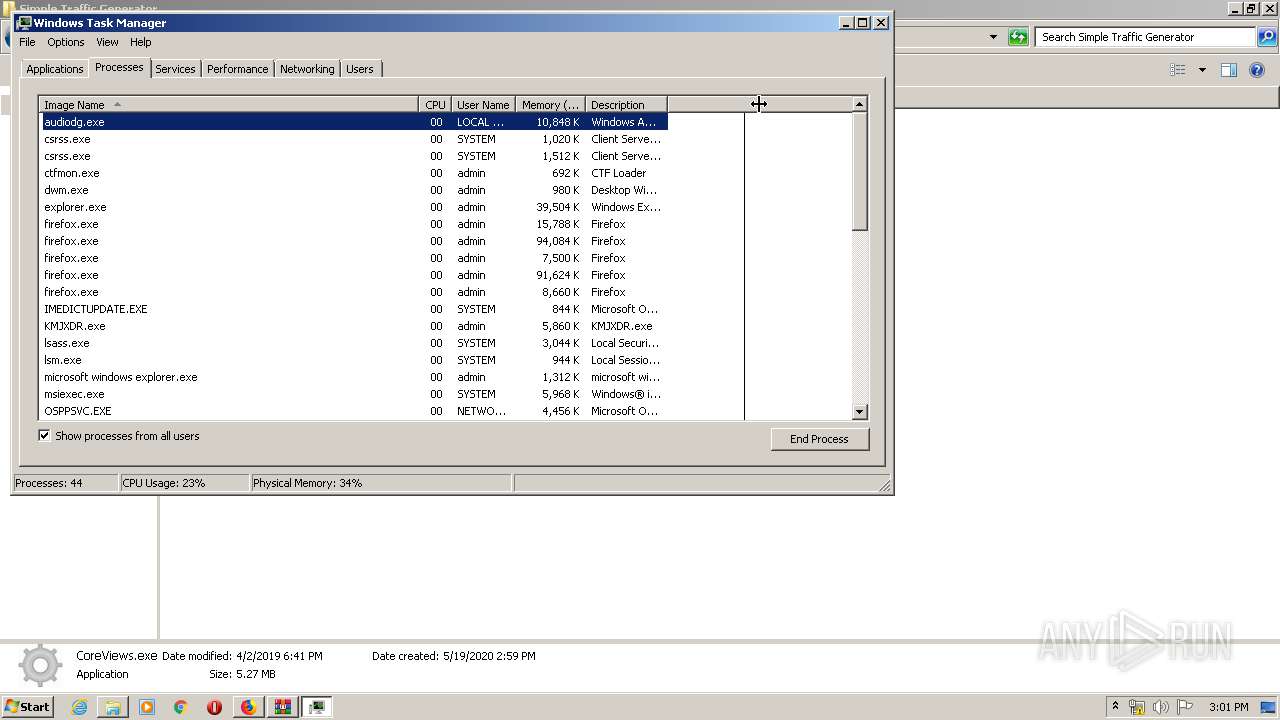Sort by the Memory column header

tap(550, 104)
